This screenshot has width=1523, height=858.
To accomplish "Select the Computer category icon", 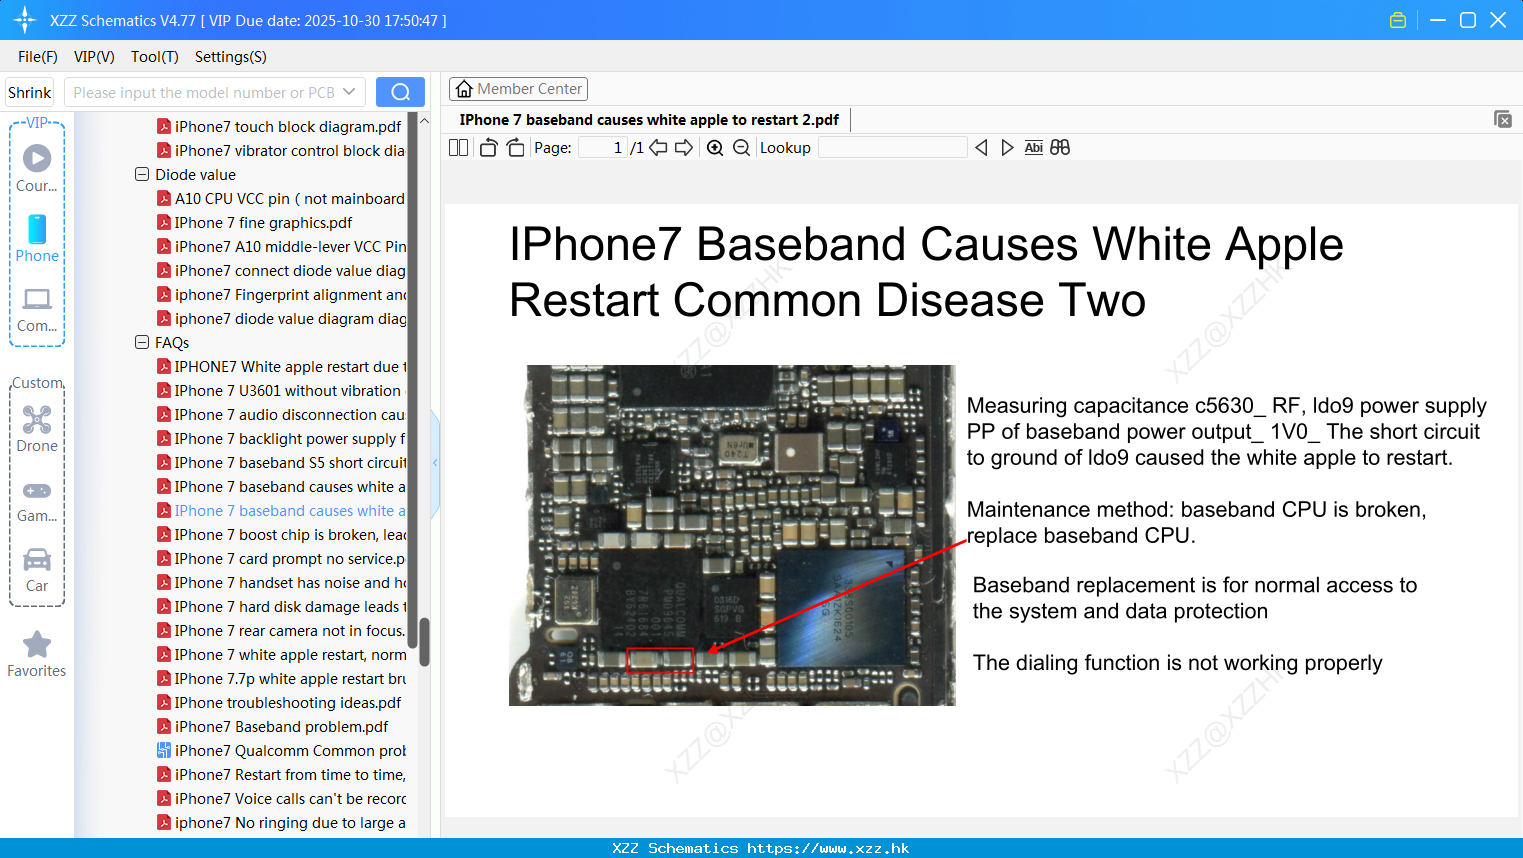I will (x=37, y=309).
